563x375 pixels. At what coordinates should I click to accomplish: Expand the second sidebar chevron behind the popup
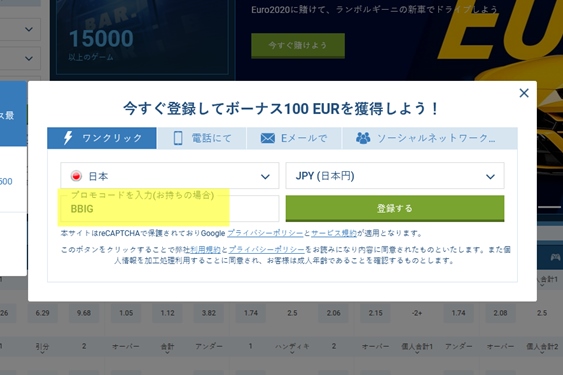[x=29, y=58]
